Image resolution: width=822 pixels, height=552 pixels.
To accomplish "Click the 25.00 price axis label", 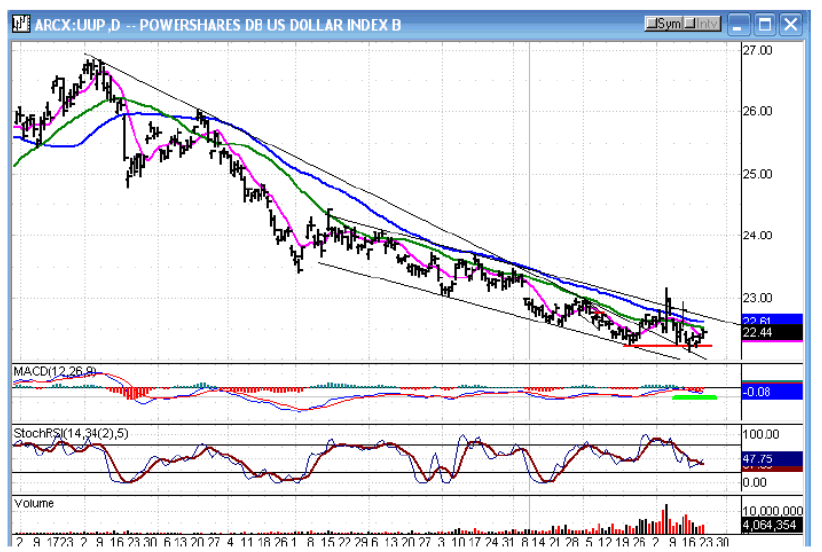I will pyautogui.click(x=758, y=174).
